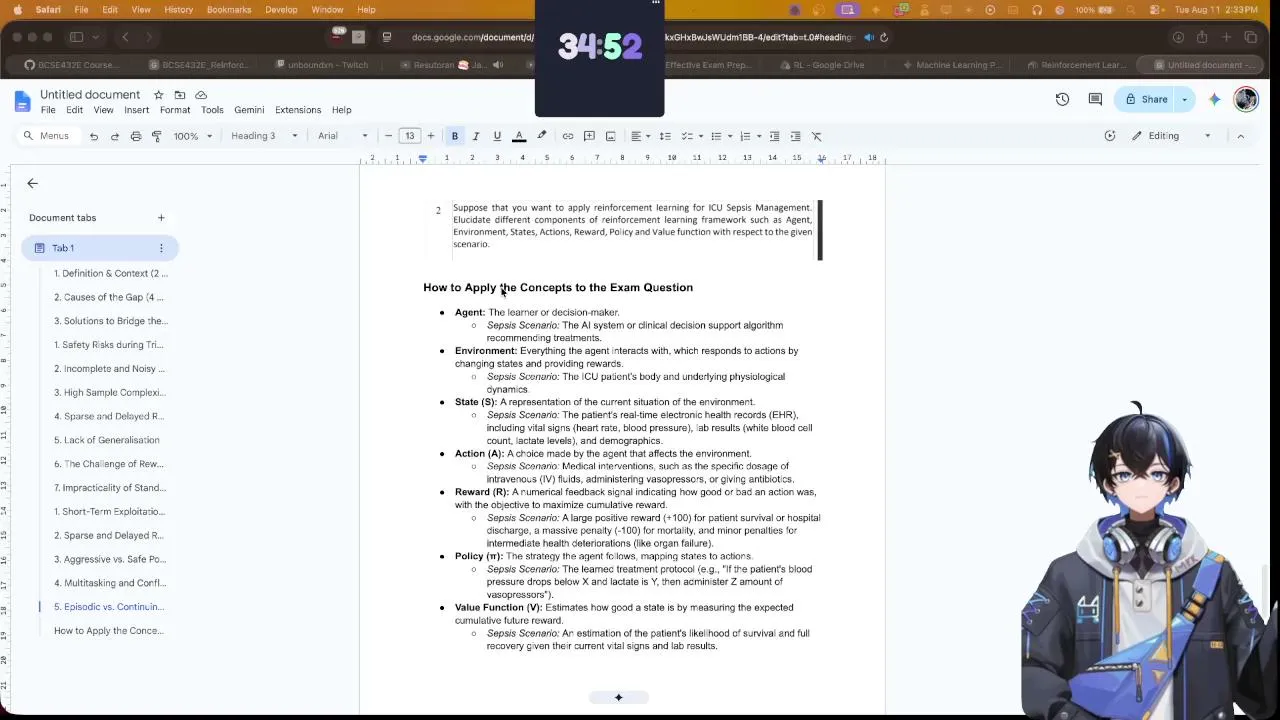
Task: Open the Extensions menu
Action: [x=298, y=110]
